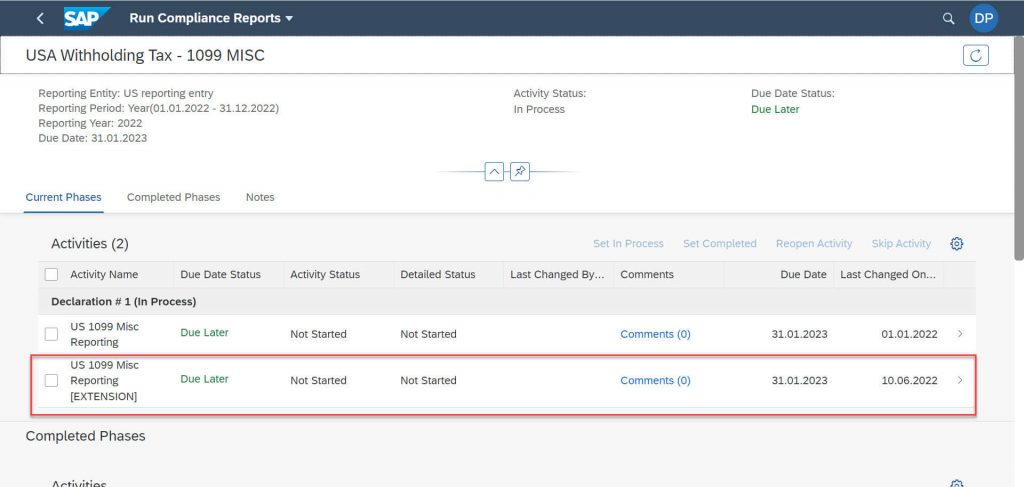Click the Set In Process button

tap(628, 244)
